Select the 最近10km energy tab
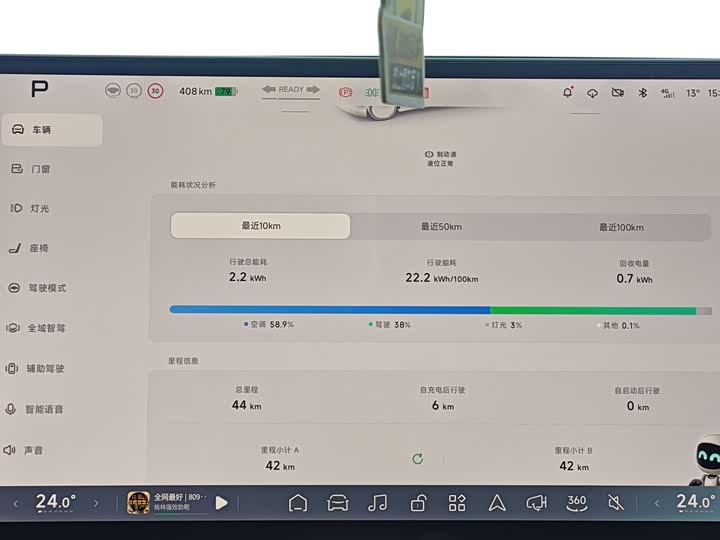720x540 pixels. coord(260,226)
